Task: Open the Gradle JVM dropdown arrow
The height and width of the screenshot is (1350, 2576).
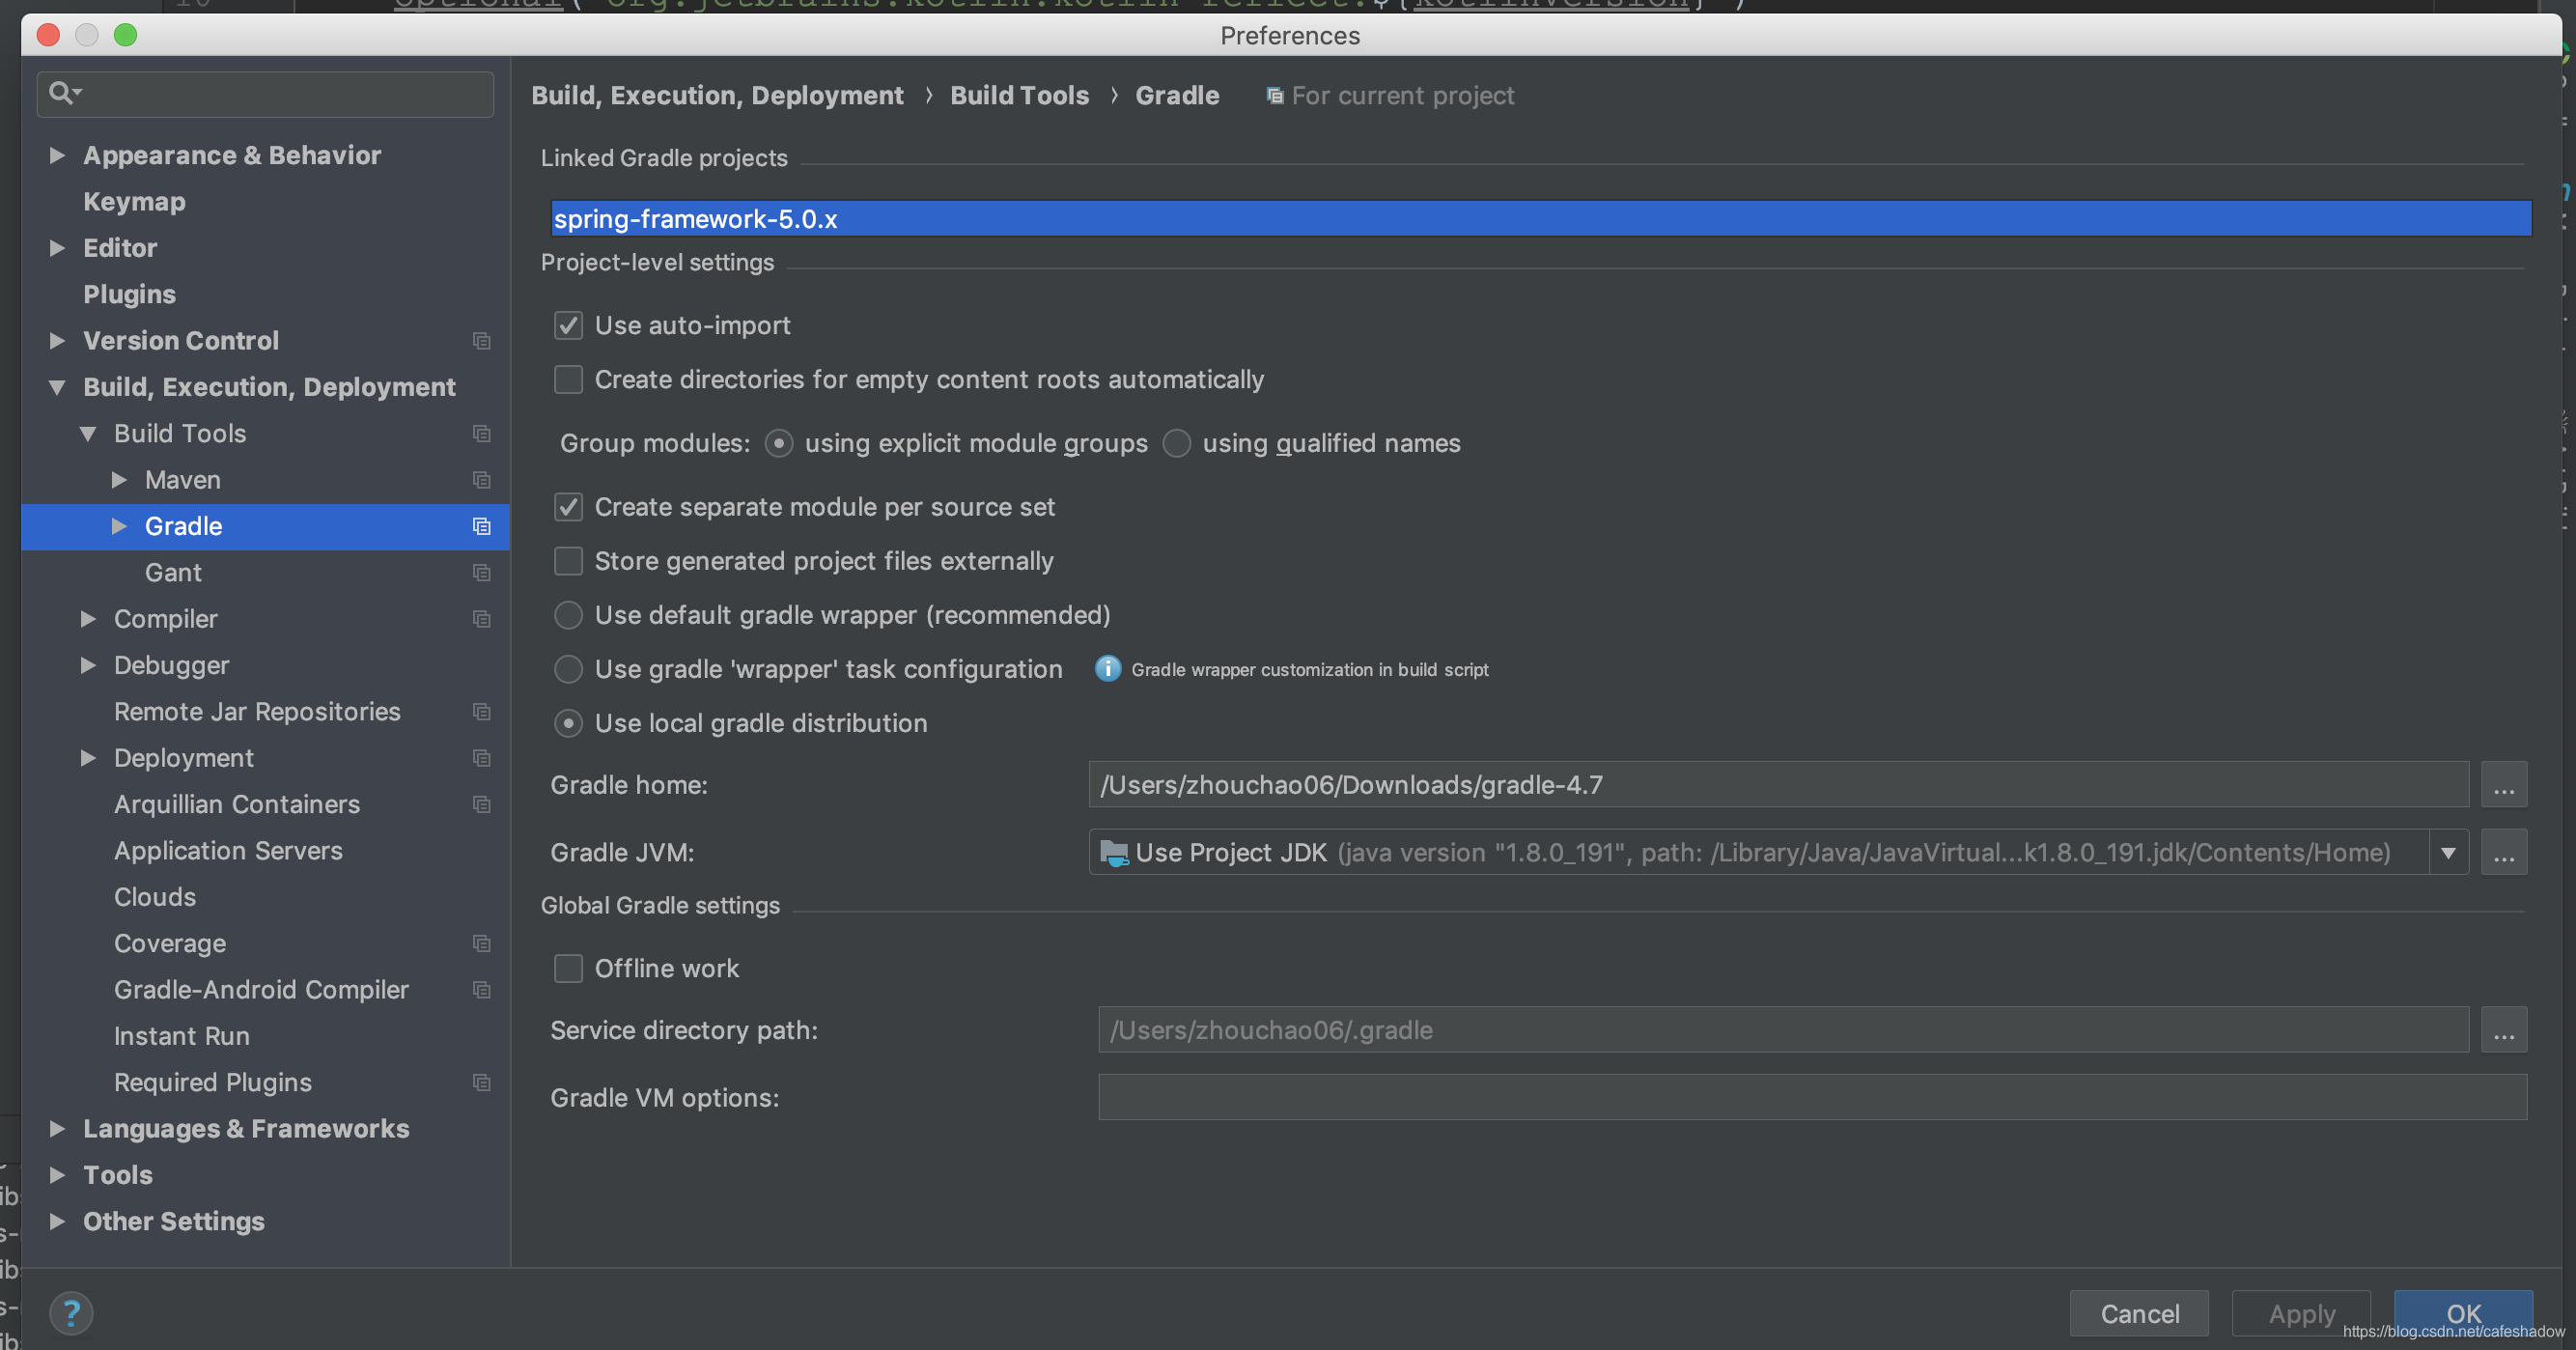Action: (2447, 853)
